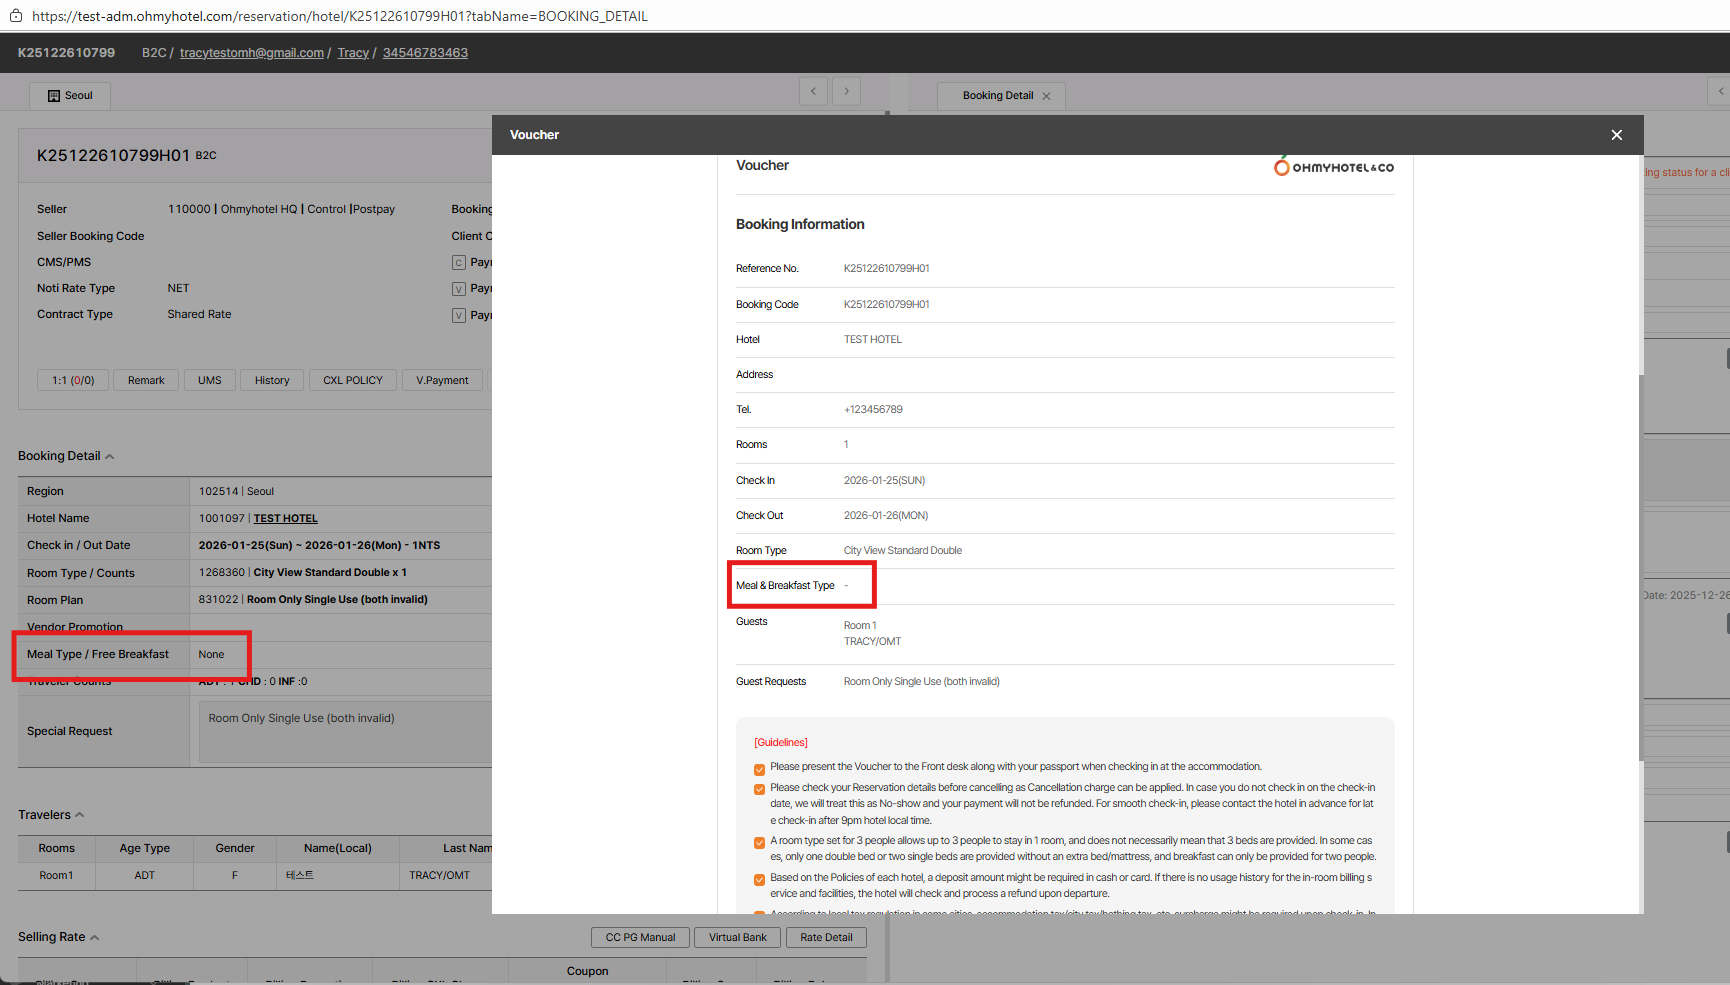The height and width of the screenshot is (985, 1730).
Task: Click the hotel building icon on Seoul tab
Action: click(54, 96)
